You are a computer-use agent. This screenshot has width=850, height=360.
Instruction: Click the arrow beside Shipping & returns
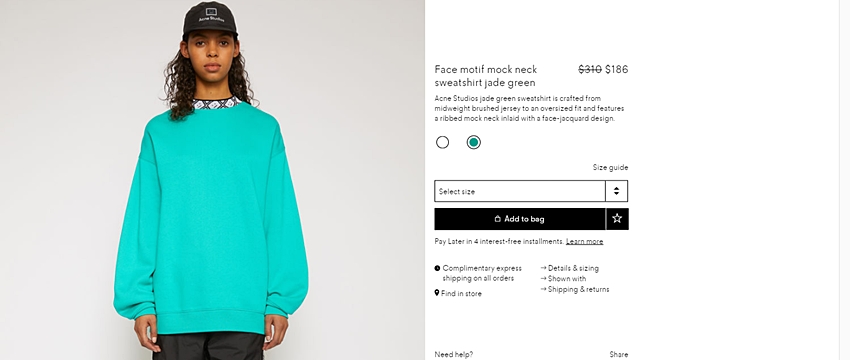544,290
